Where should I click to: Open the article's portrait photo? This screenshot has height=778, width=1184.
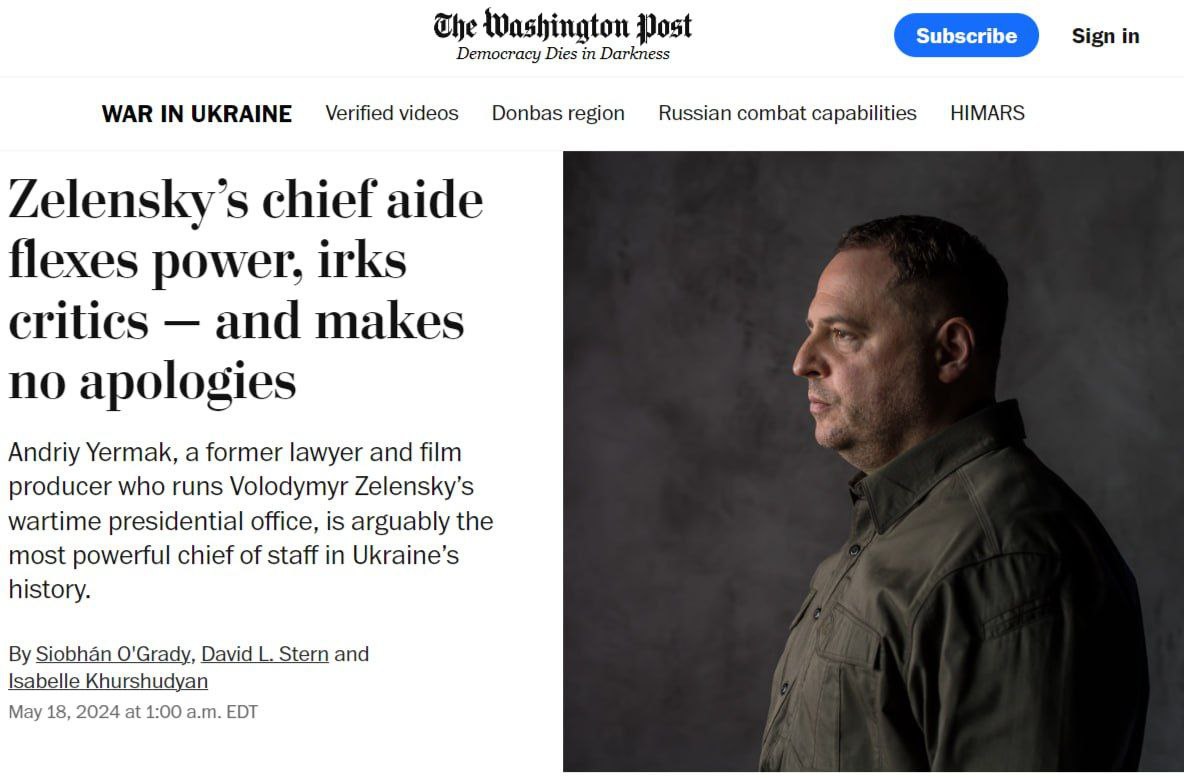[872, 460]
